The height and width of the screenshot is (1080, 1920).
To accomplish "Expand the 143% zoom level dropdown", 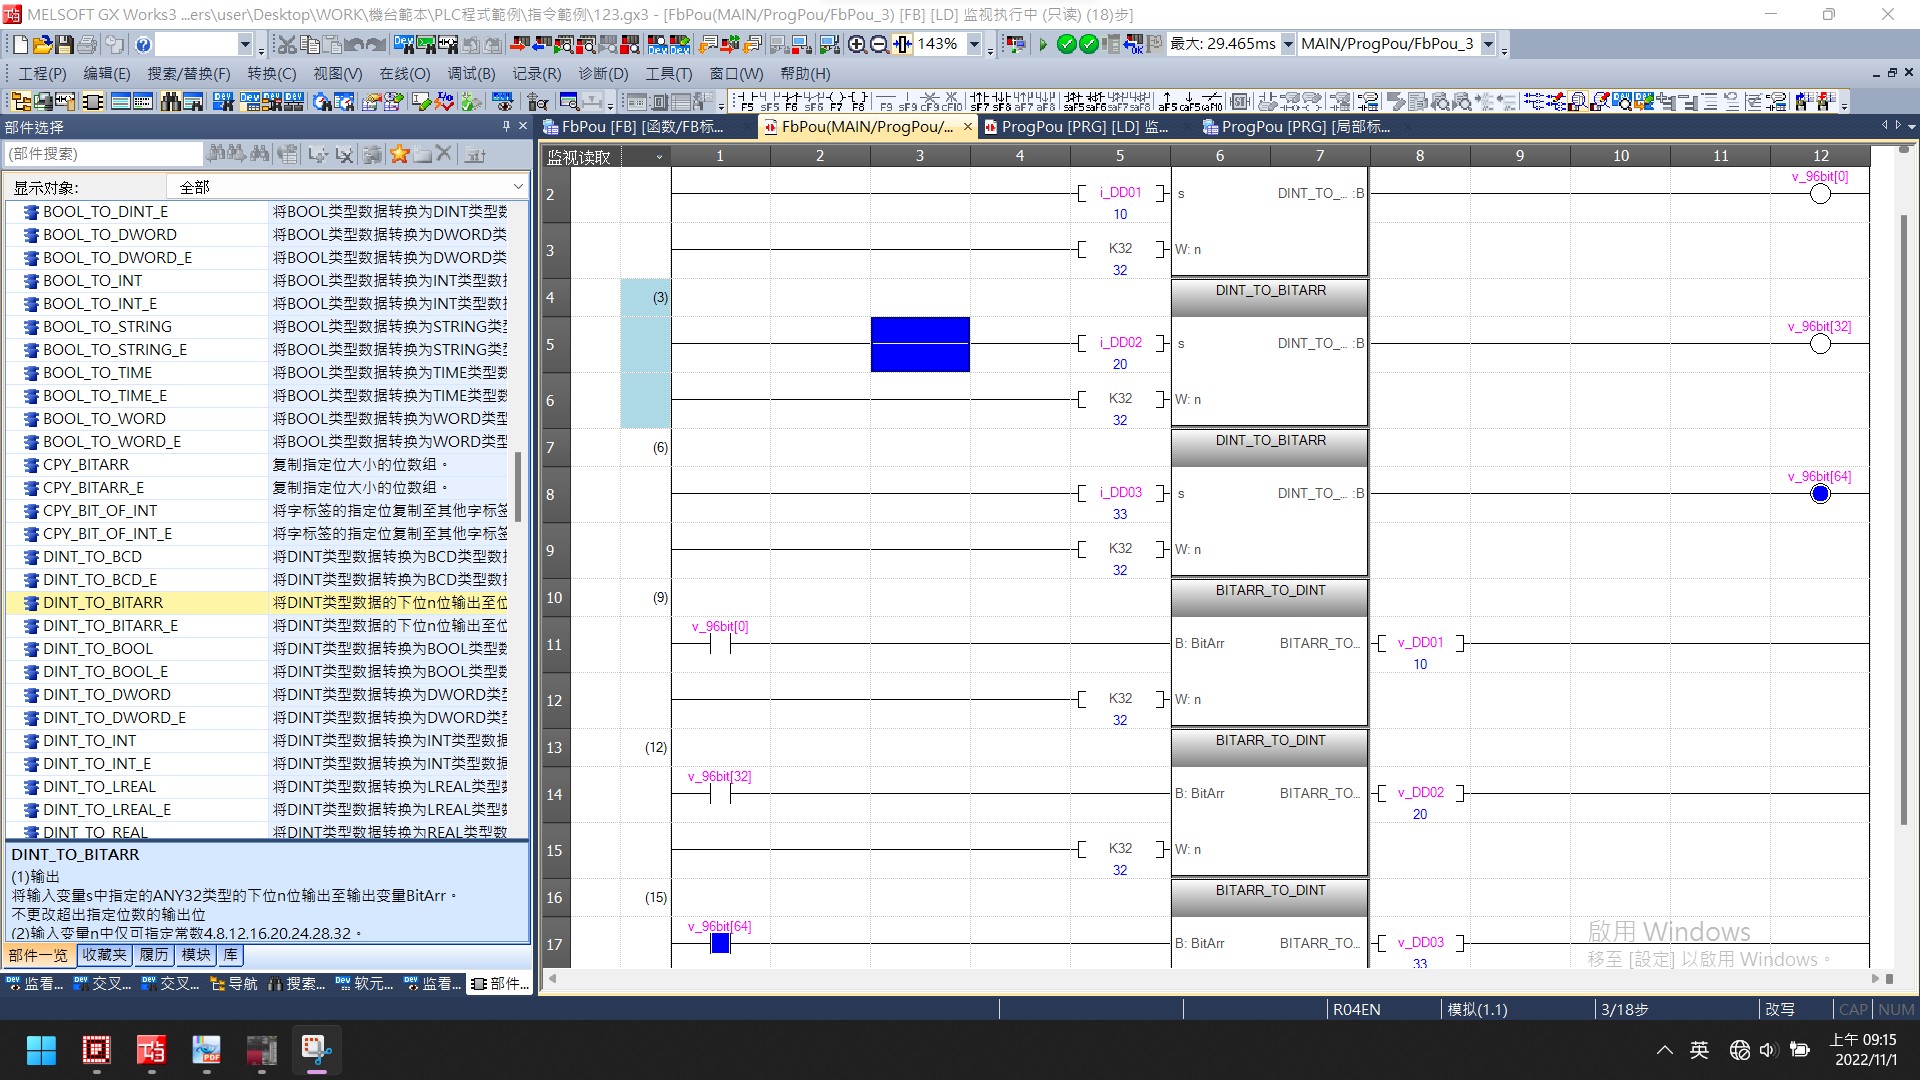I will click(x=973, y=44).
